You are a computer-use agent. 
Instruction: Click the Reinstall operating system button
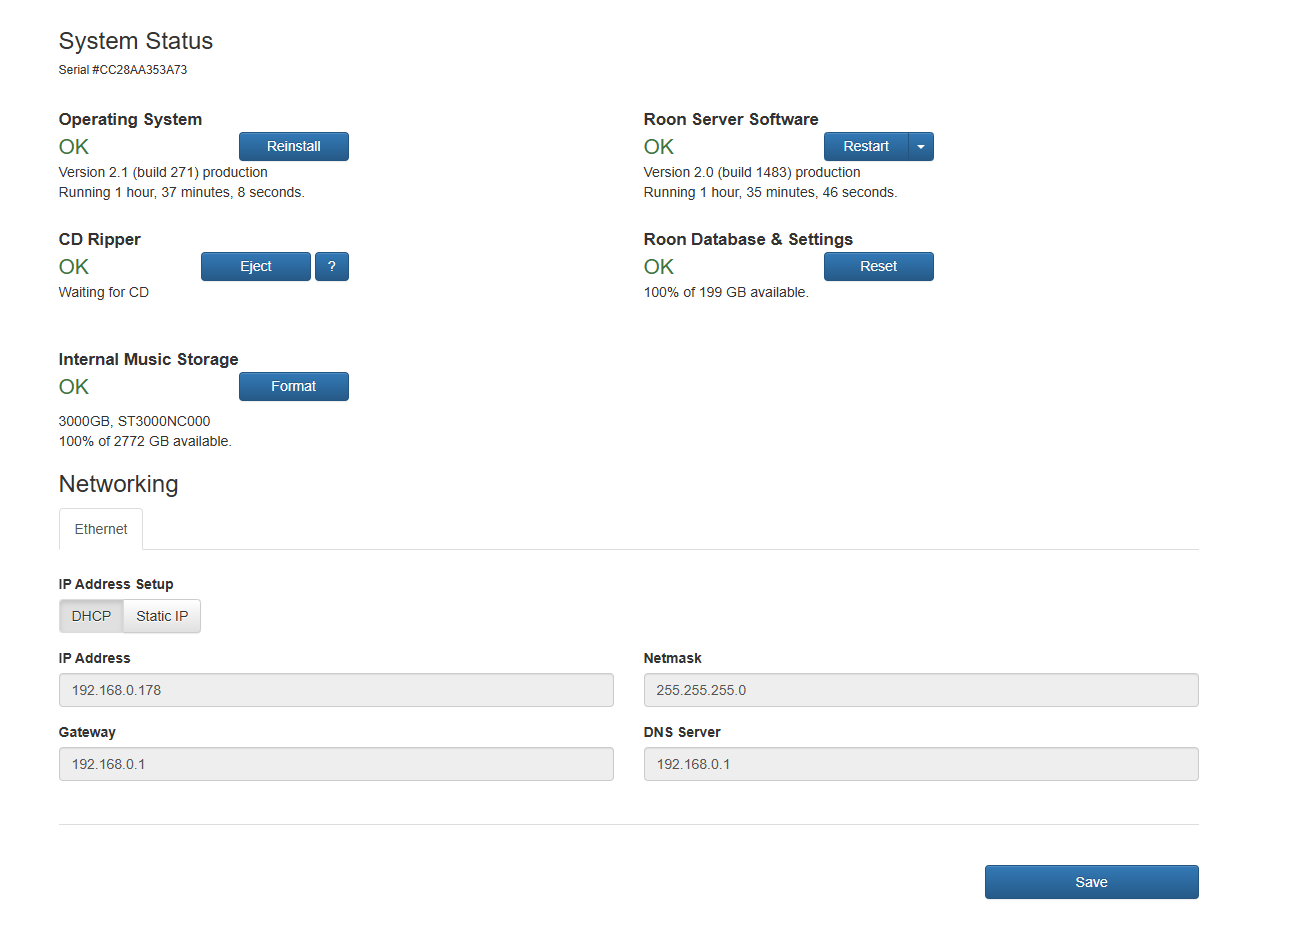click(x=293, y=146)
